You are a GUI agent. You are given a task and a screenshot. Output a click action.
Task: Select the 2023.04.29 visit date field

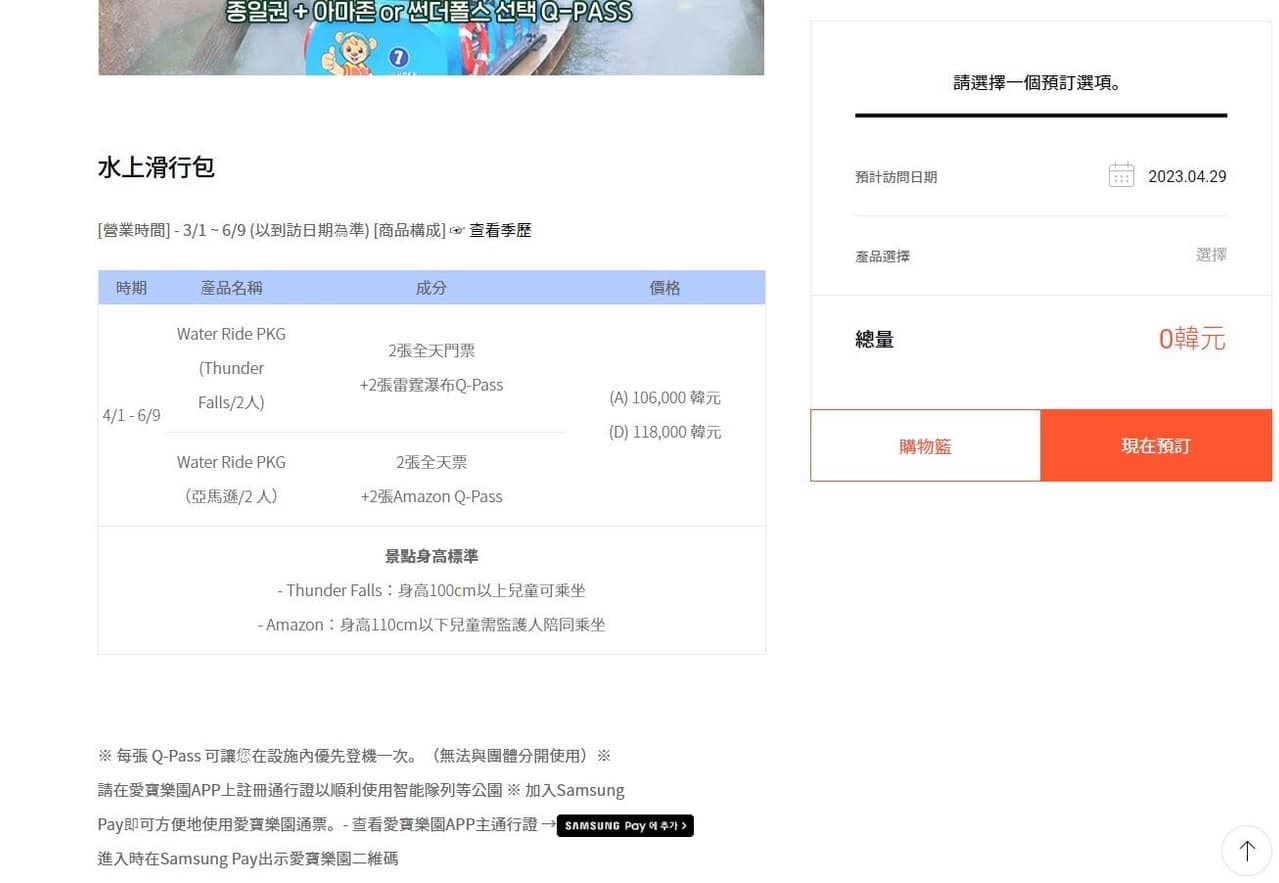[1187, 176]
